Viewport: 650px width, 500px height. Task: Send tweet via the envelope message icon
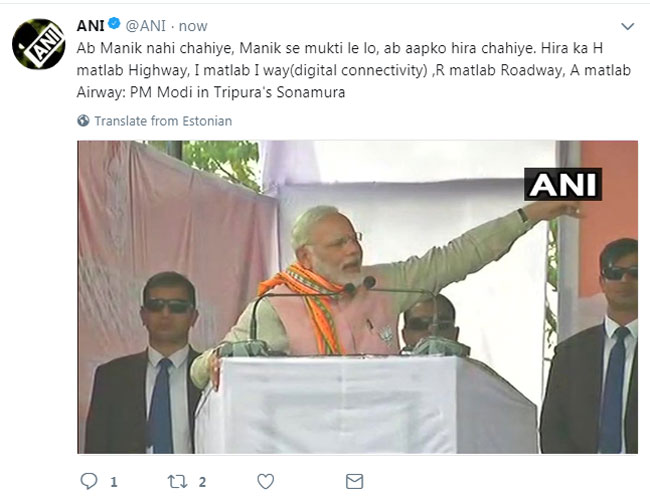click(x=354, y=481)
